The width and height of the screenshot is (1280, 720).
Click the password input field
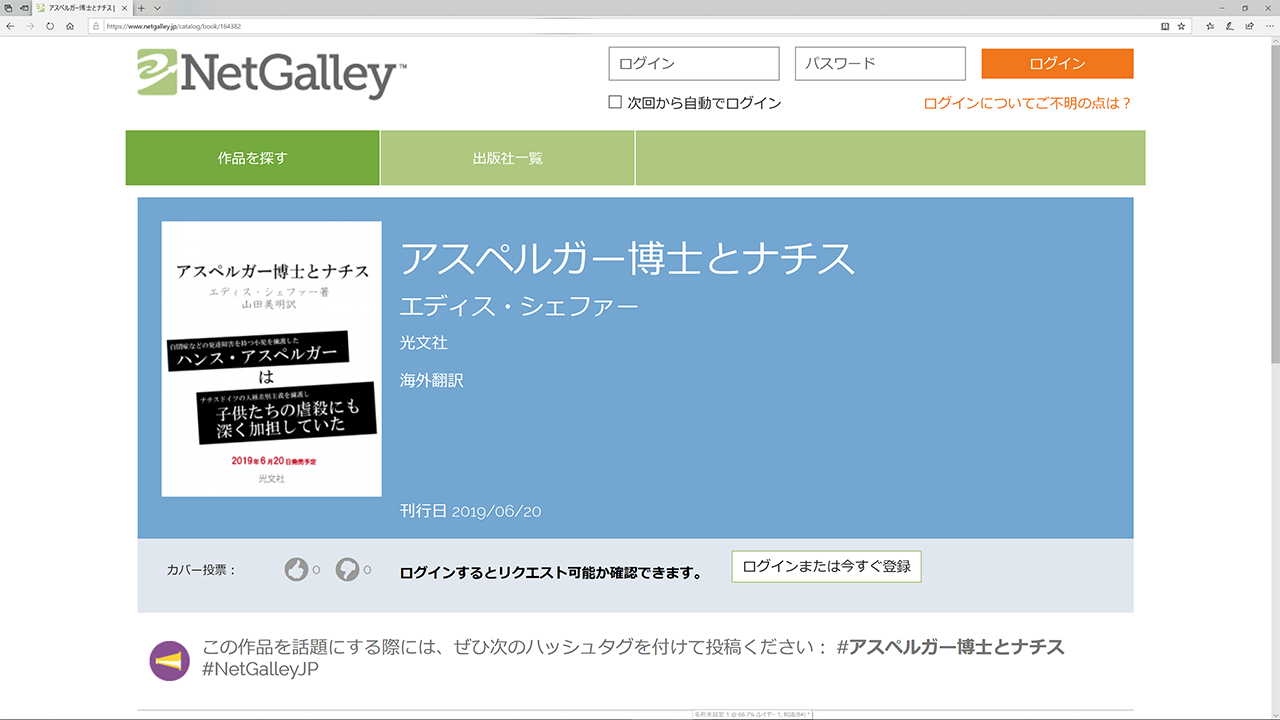[x=879, y=63]
